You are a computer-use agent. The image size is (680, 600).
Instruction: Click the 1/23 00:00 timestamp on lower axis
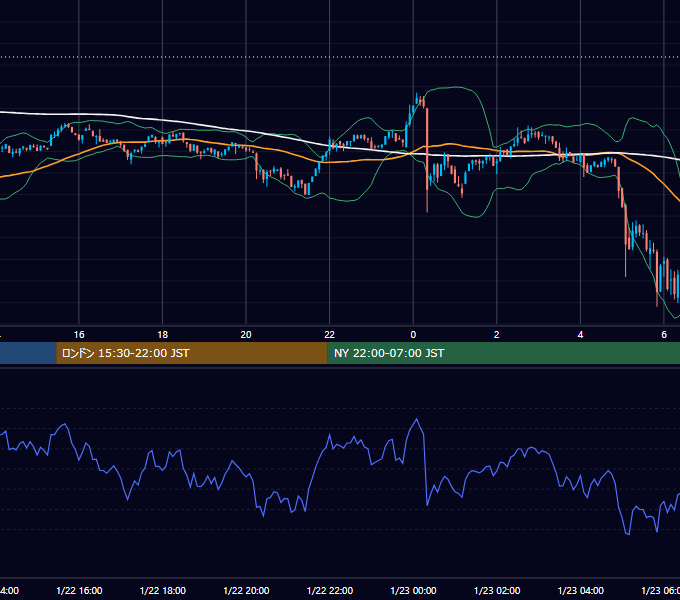[413, 590]
